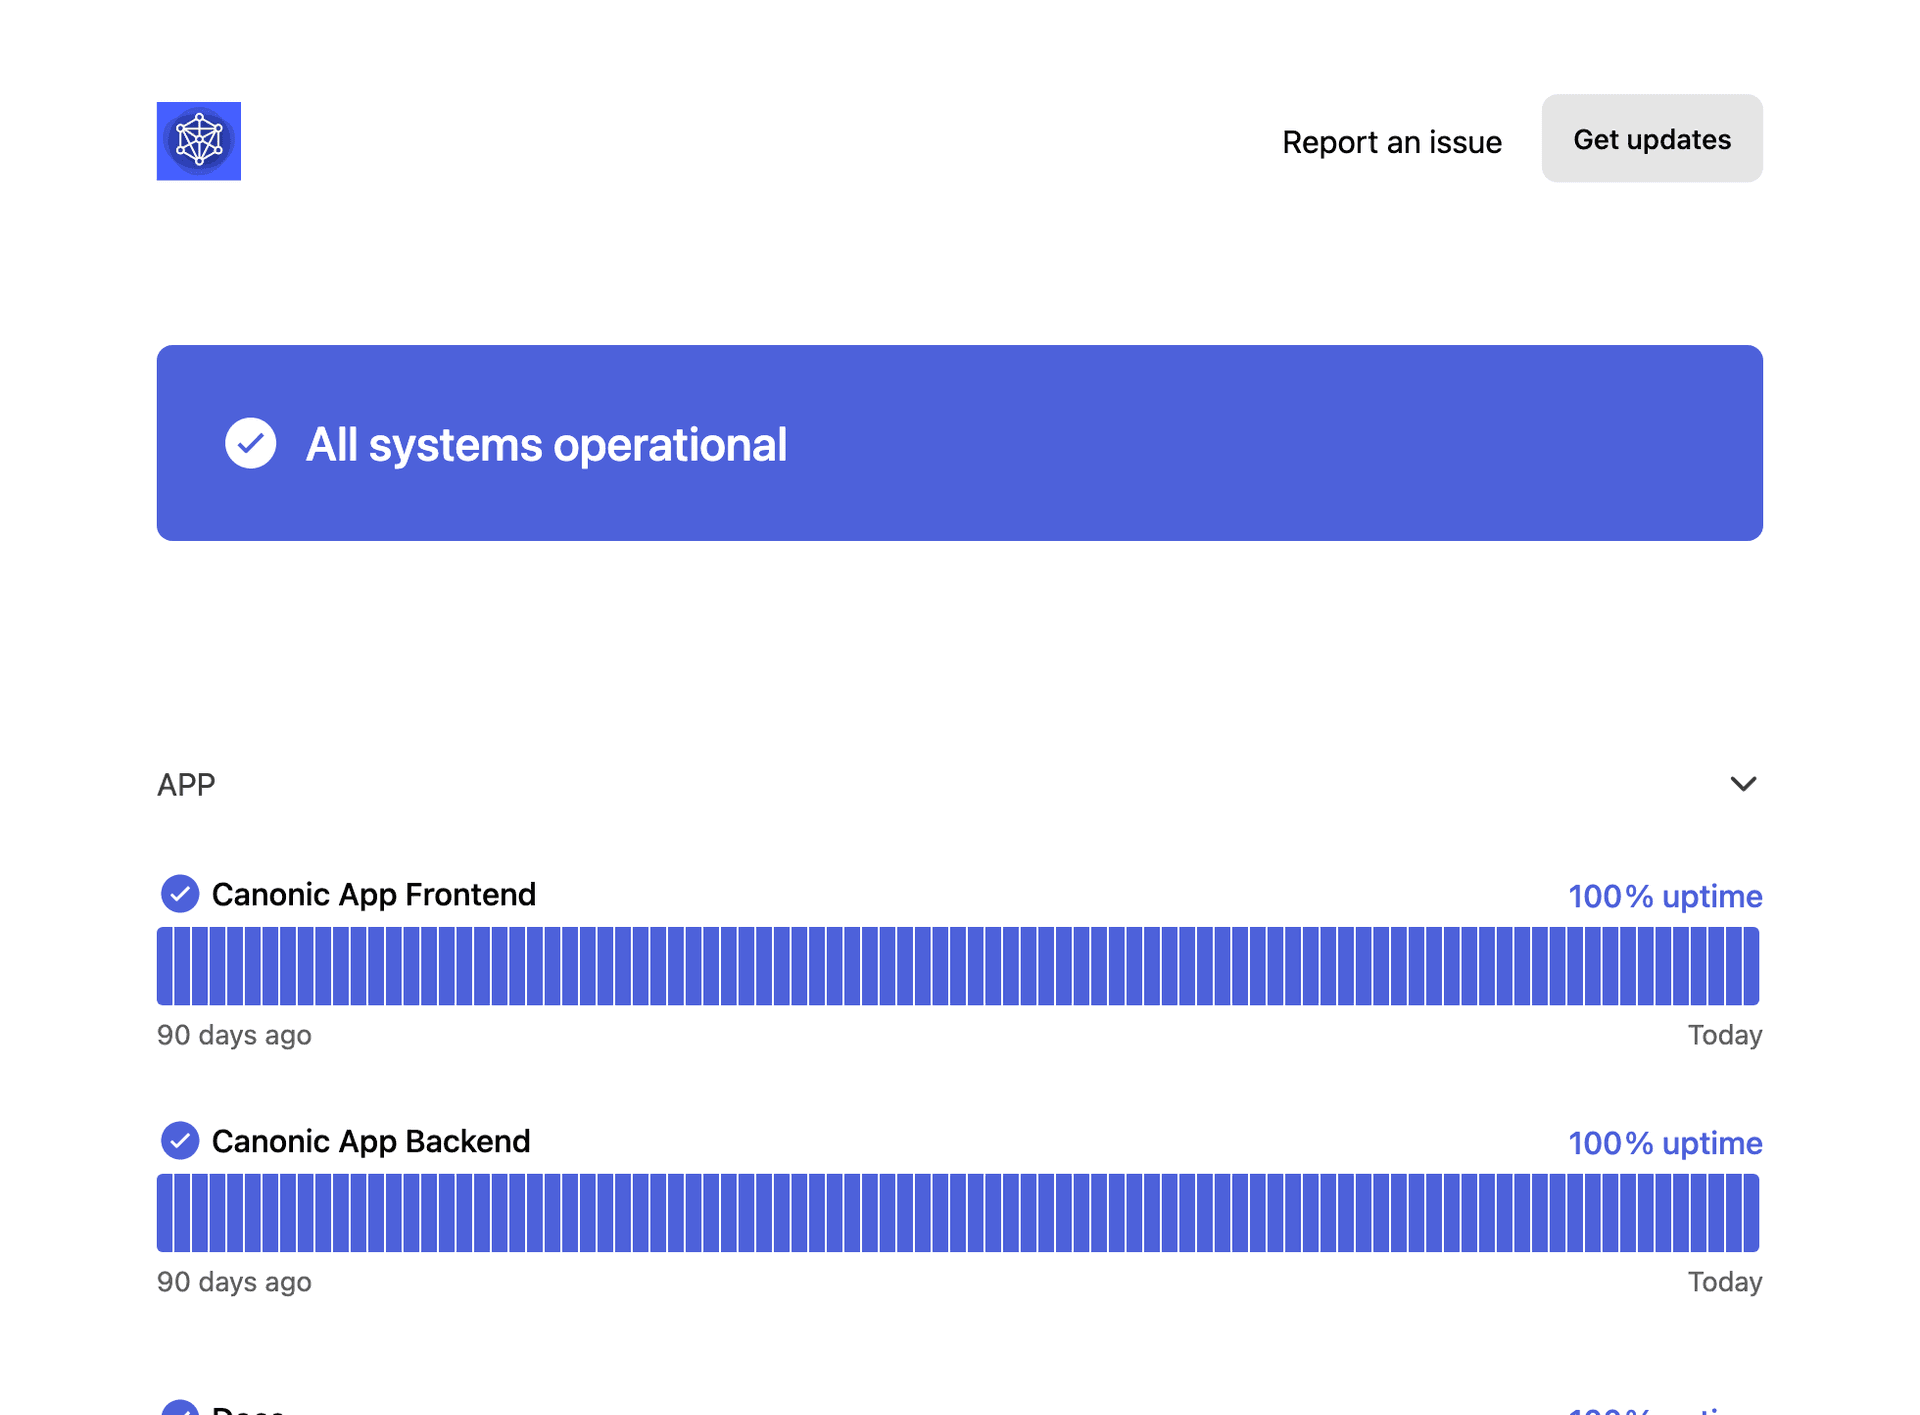The height and width of the screenshot is (1415, 1920).
Task: Open the Report an issue link
Action: click(x=1391, y=142)
